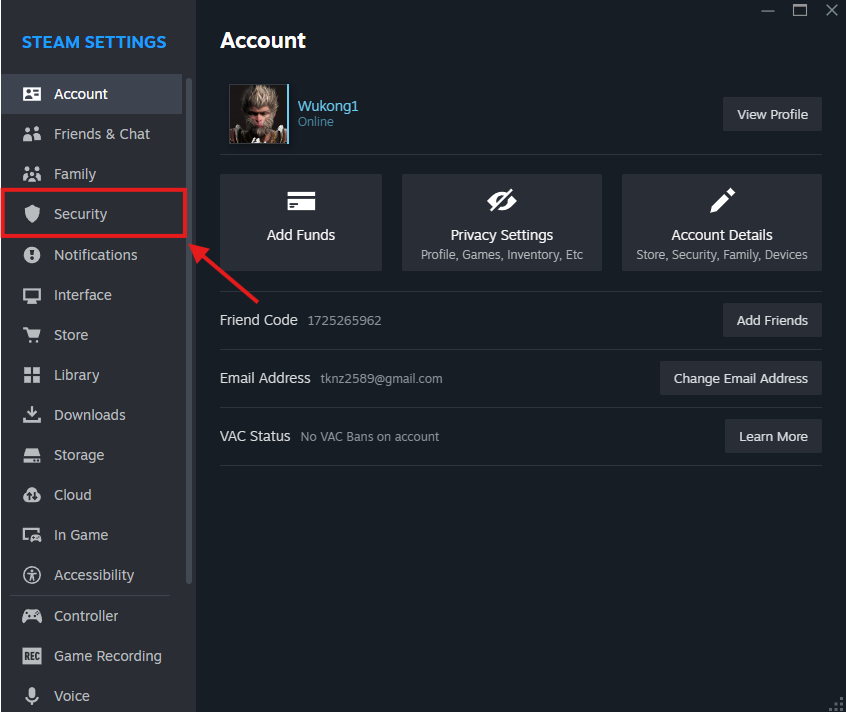The width and height of the screenshot is (846, 712).
Task: Click the Cloud sync icon
Action: point(32,495)
